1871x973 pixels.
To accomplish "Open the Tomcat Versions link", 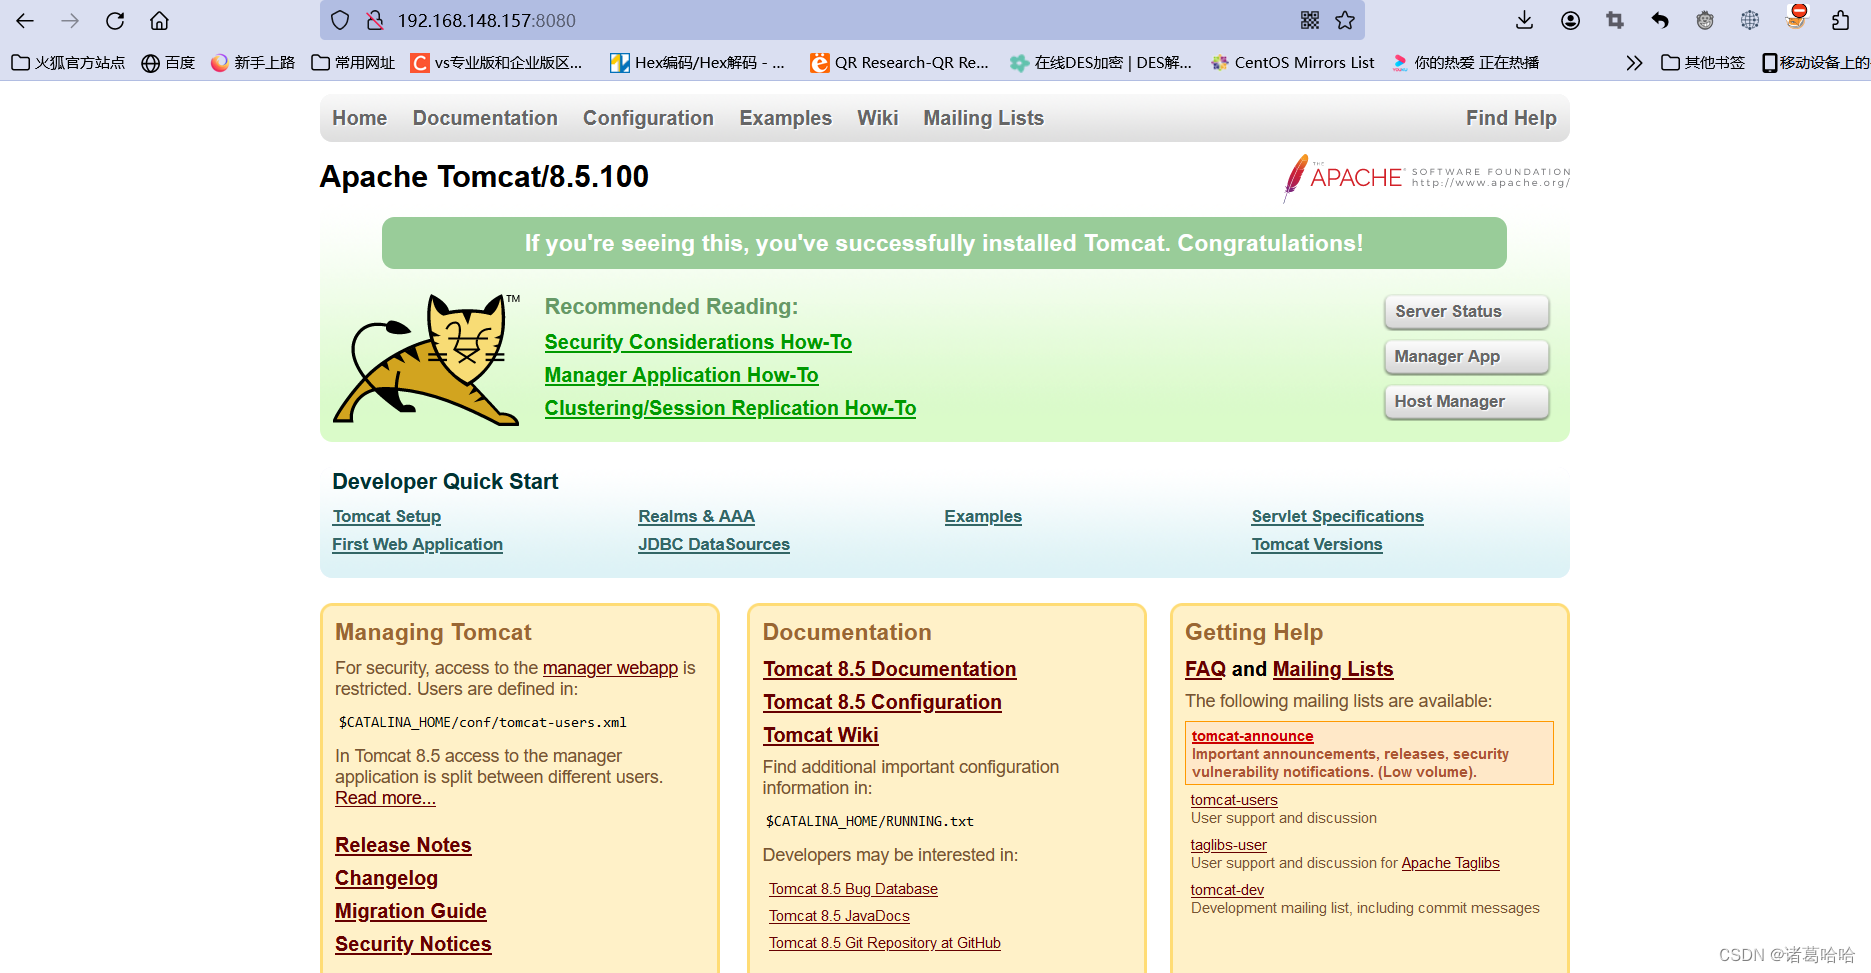I will [1316, 544].
